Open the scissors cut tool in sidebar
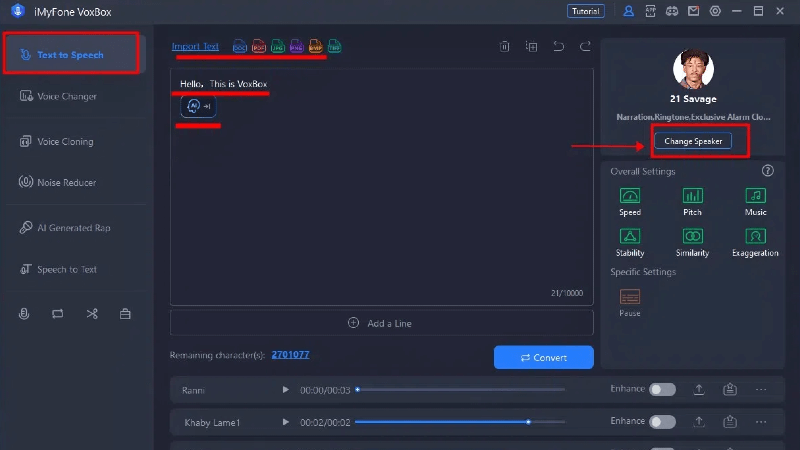The width and height of the screenshot is (800, 450). 92,314
